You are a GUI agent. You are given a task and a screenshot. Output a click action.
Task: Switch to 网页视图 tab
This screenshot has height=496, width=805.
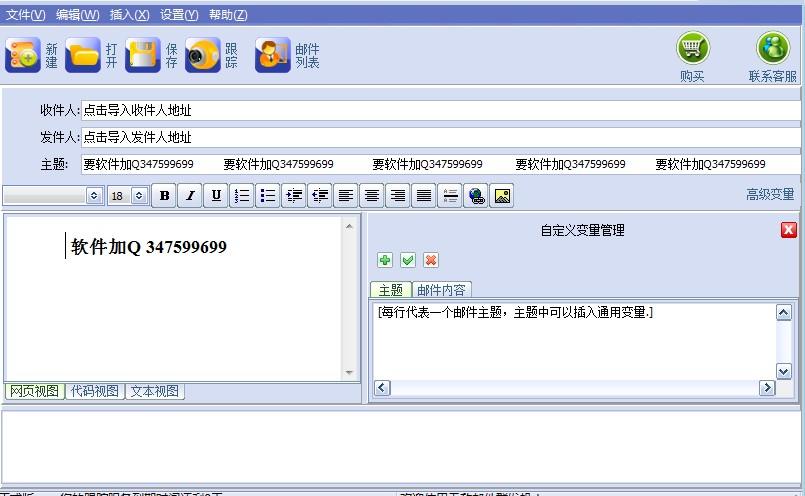point(34,391)
